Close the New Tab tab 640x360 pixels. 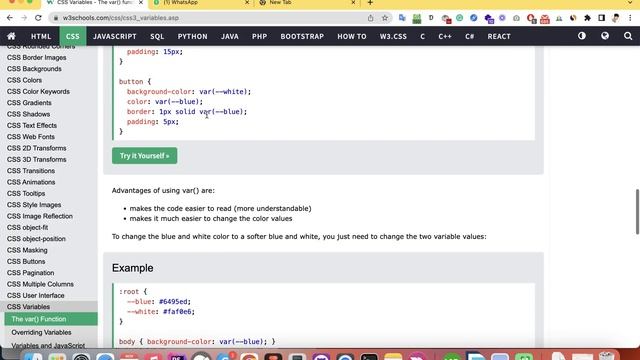pos(353,3)
